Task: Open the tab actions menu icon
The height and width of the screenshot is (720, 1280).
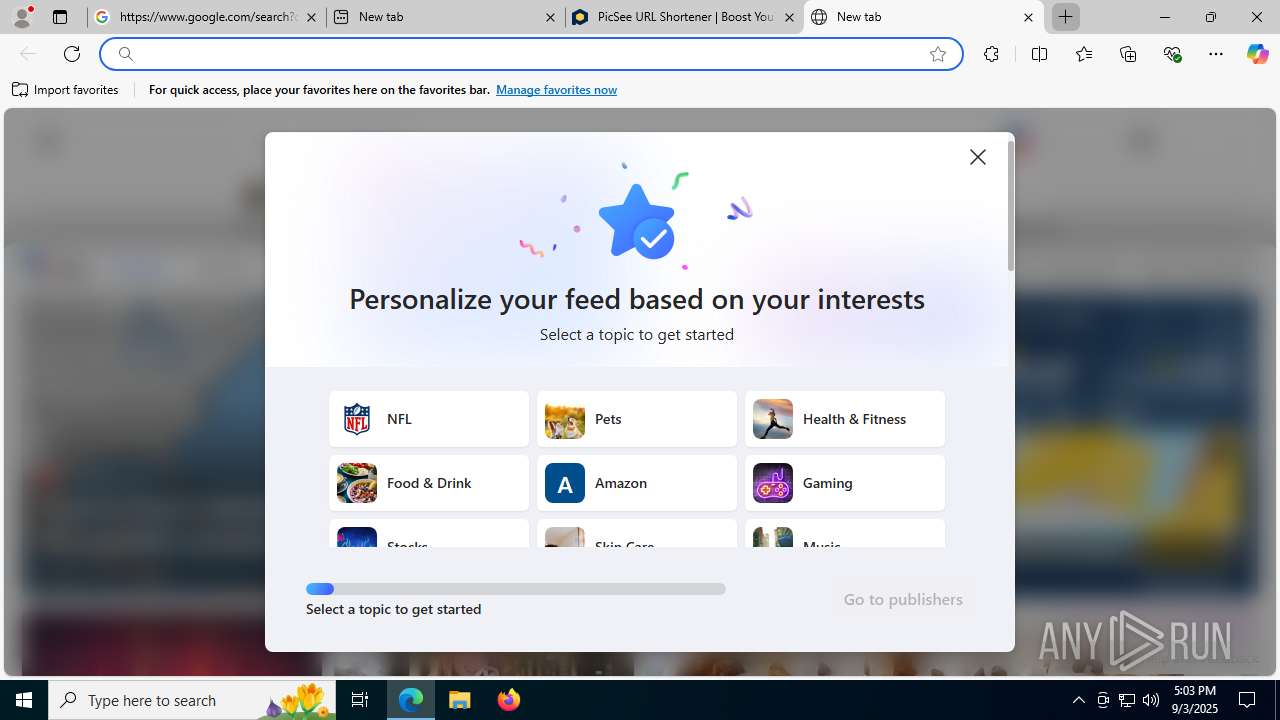Action: click(60, 17)
